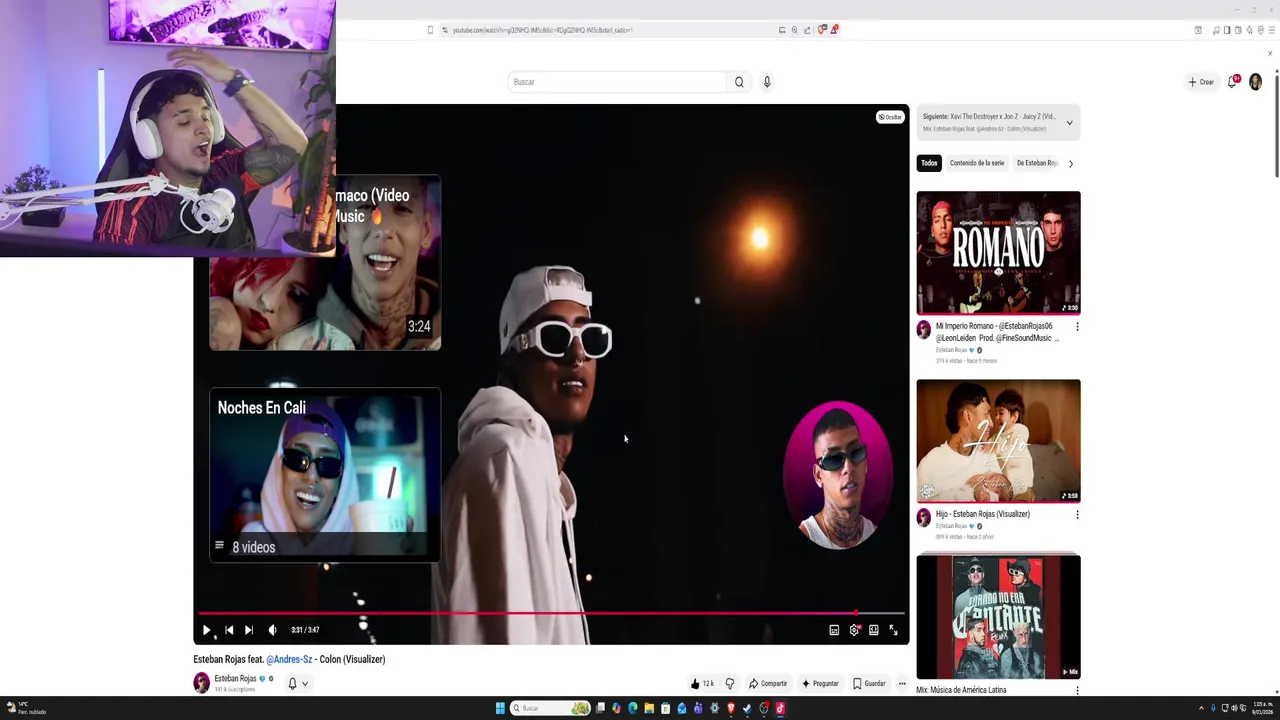Select the De Esteban Rojas chip
The width and height of the screenshot is (1280, 720).
[1037, 163]
